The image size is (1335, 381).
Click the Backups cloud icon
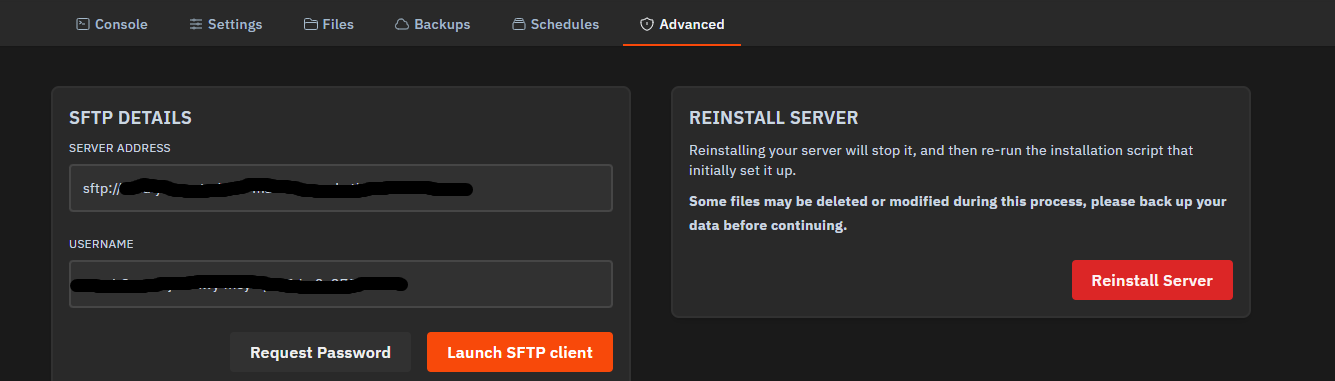coord(402,24)
